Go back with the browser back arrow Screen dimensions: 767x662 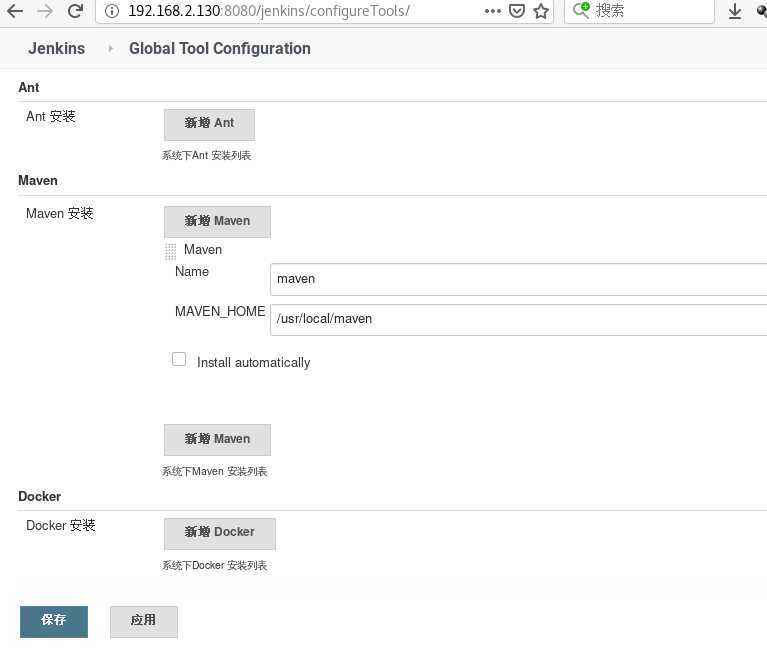coord(15,11)
